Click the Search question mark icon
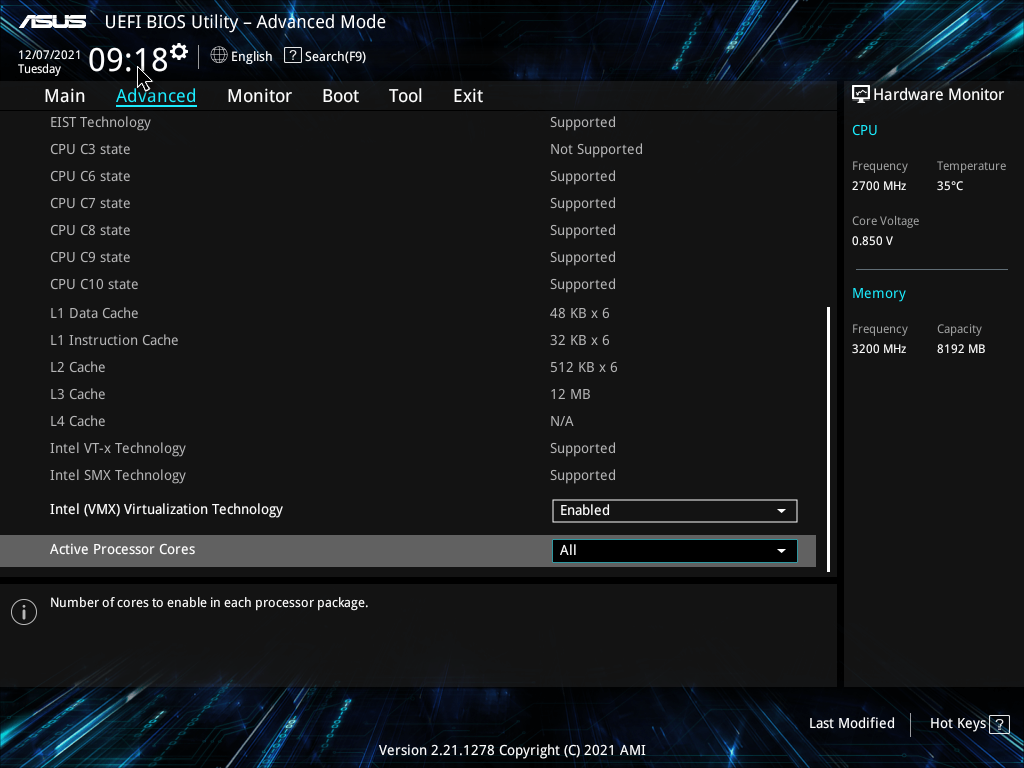The width and height of the screenshot is (1024, 768). coord(293,56)
